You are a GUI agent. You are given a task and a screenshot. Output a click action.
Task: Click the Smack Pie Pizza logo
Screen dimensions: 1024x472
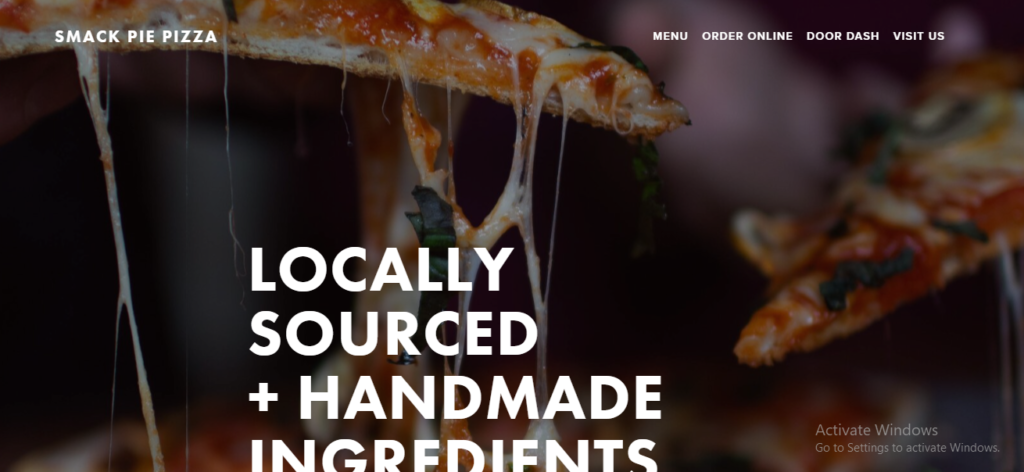tap(136, 37)
